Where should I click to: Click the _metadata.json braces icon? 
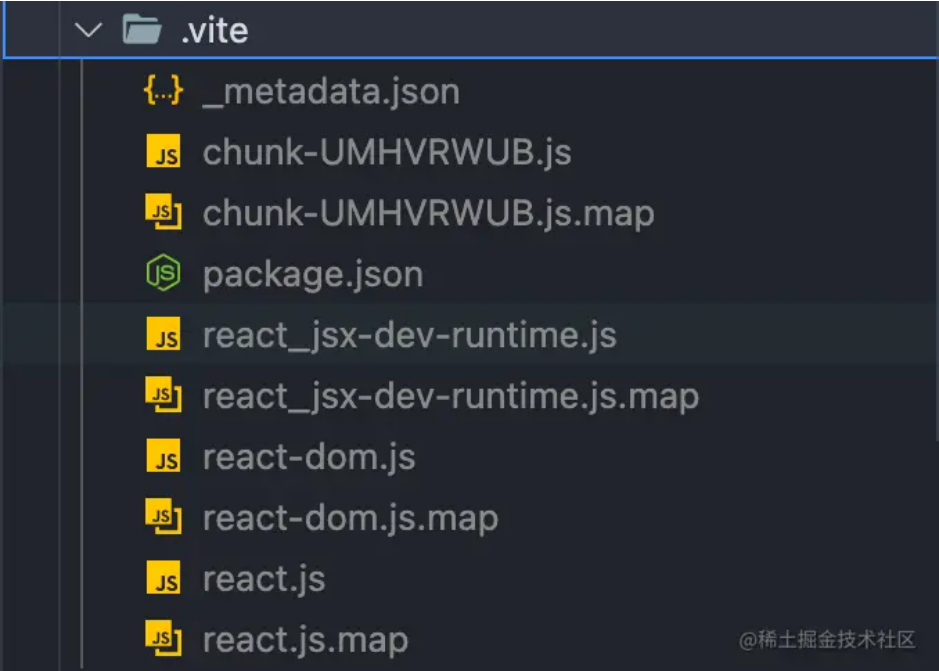click(163, 92)
